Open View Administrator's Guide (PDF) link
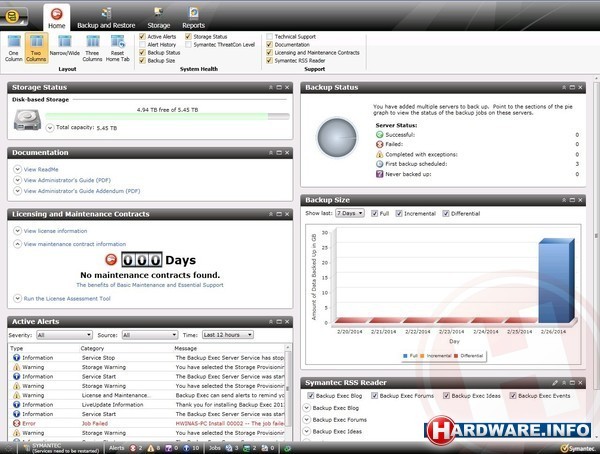The width and height of the screenshot is (600, 454). coord(67,180)
